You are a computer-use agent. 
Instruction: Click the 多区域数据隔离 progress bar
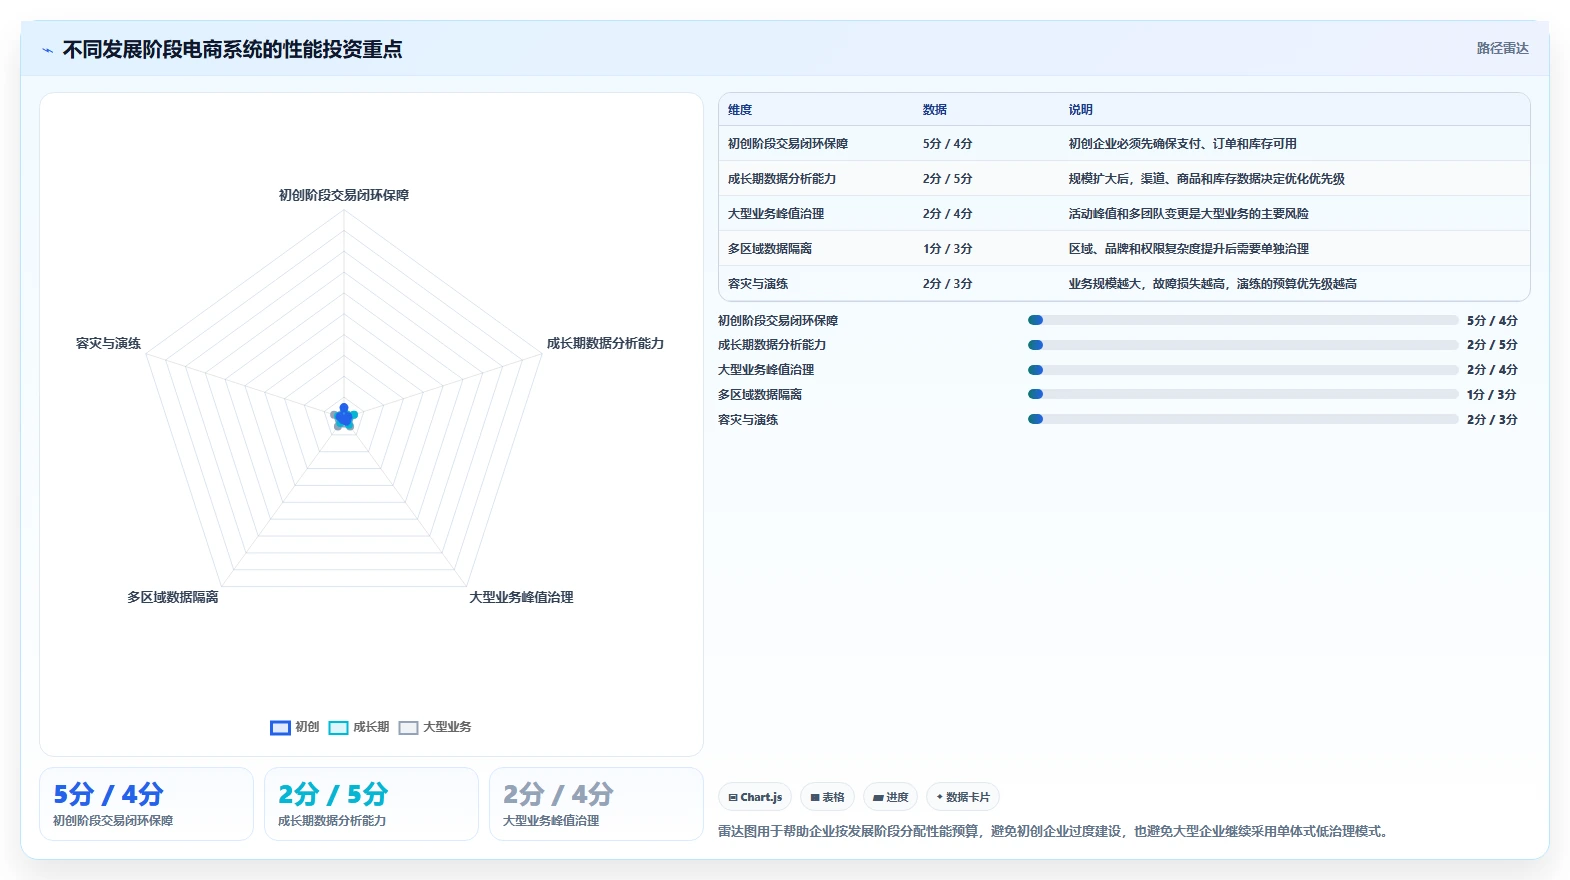click(x=1243, y=394)
